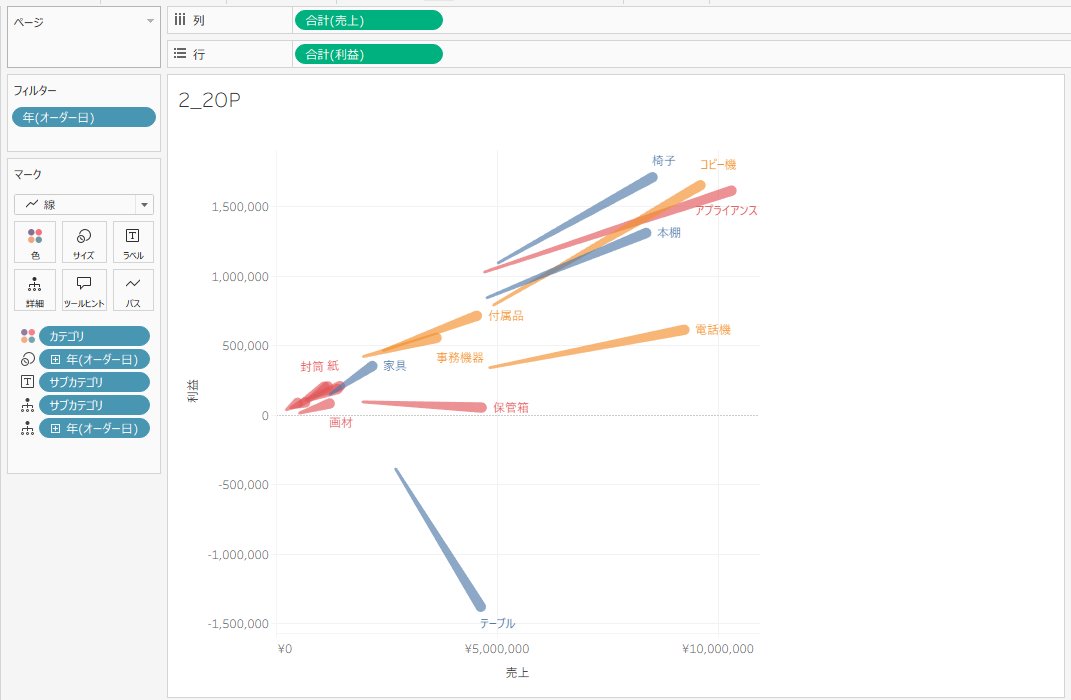Open the ページ shelf dropdown arrow
The height and width of the screenshot is (700, 1071).
(150, 21)
